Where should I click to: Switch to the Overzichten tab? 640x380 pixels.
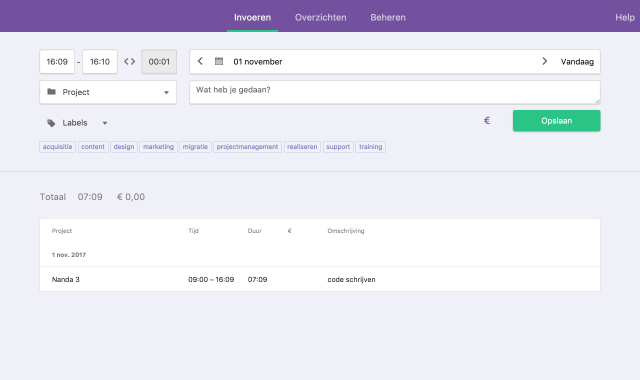click(320, 17)
